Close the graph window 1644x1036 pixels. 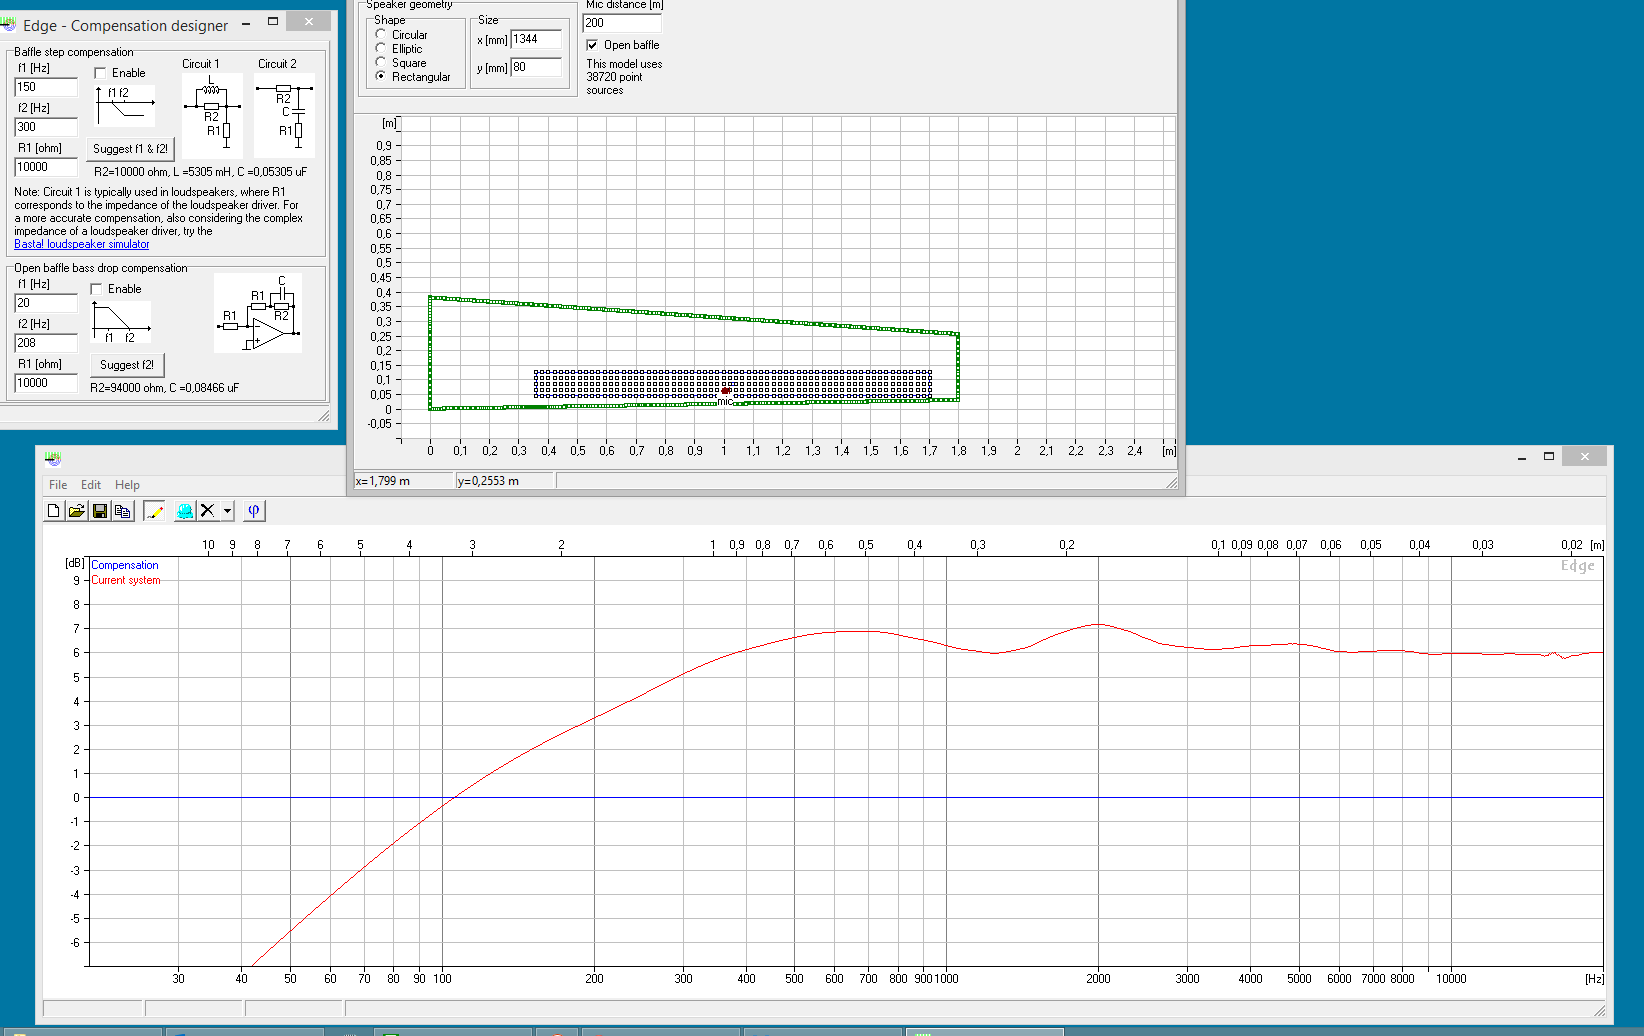(1584, 456)
